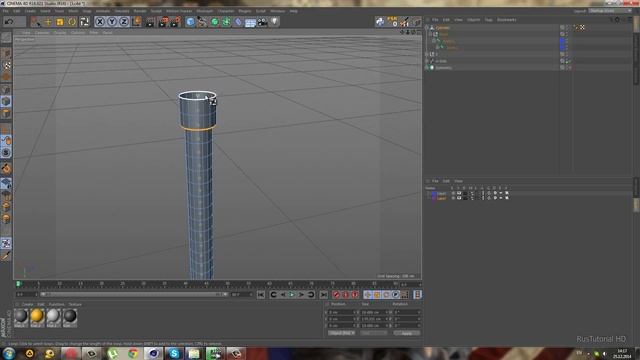Add a Cube primitive object
Viewport: 640px width, 360px height.
(190, 21)
